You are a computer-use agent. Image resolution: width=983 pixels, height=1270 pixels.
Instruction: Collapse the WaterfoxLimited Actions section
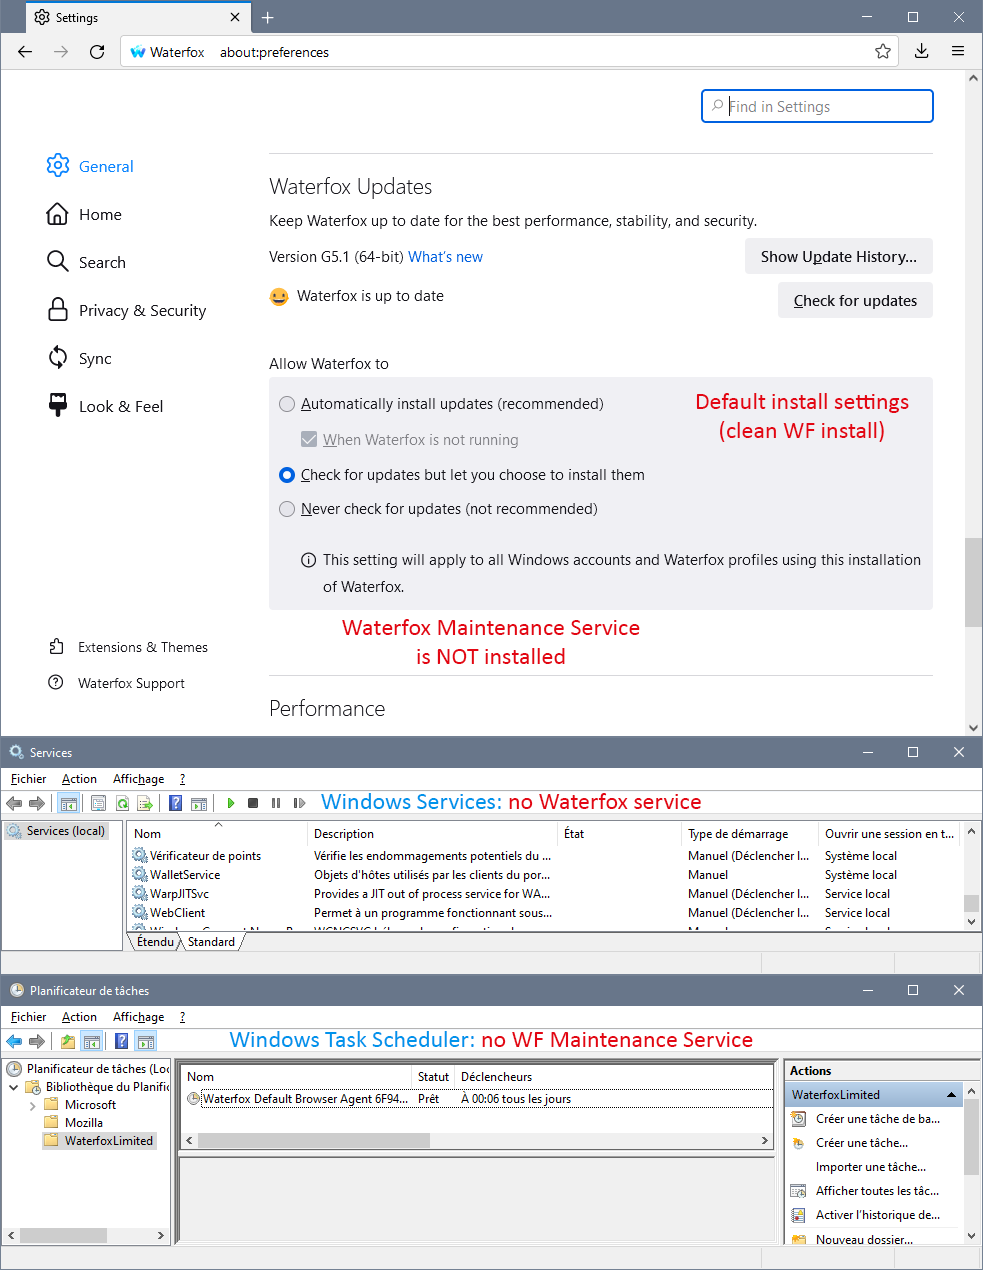951,1095
